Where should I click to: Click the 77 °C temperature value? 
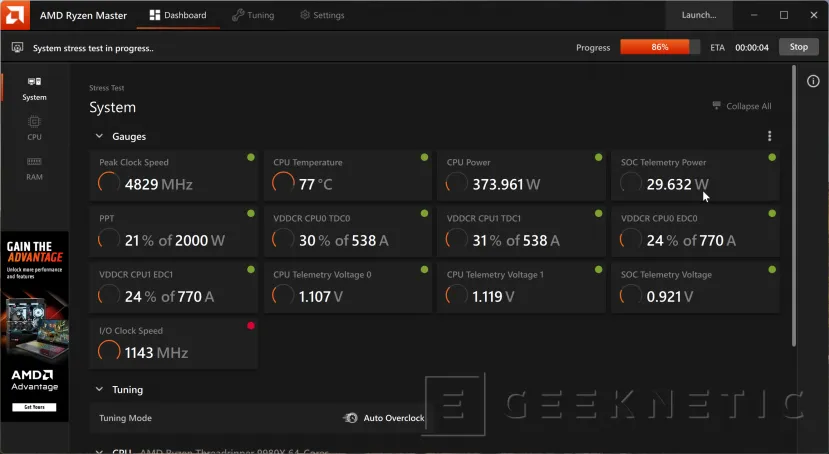click(316, 184)
